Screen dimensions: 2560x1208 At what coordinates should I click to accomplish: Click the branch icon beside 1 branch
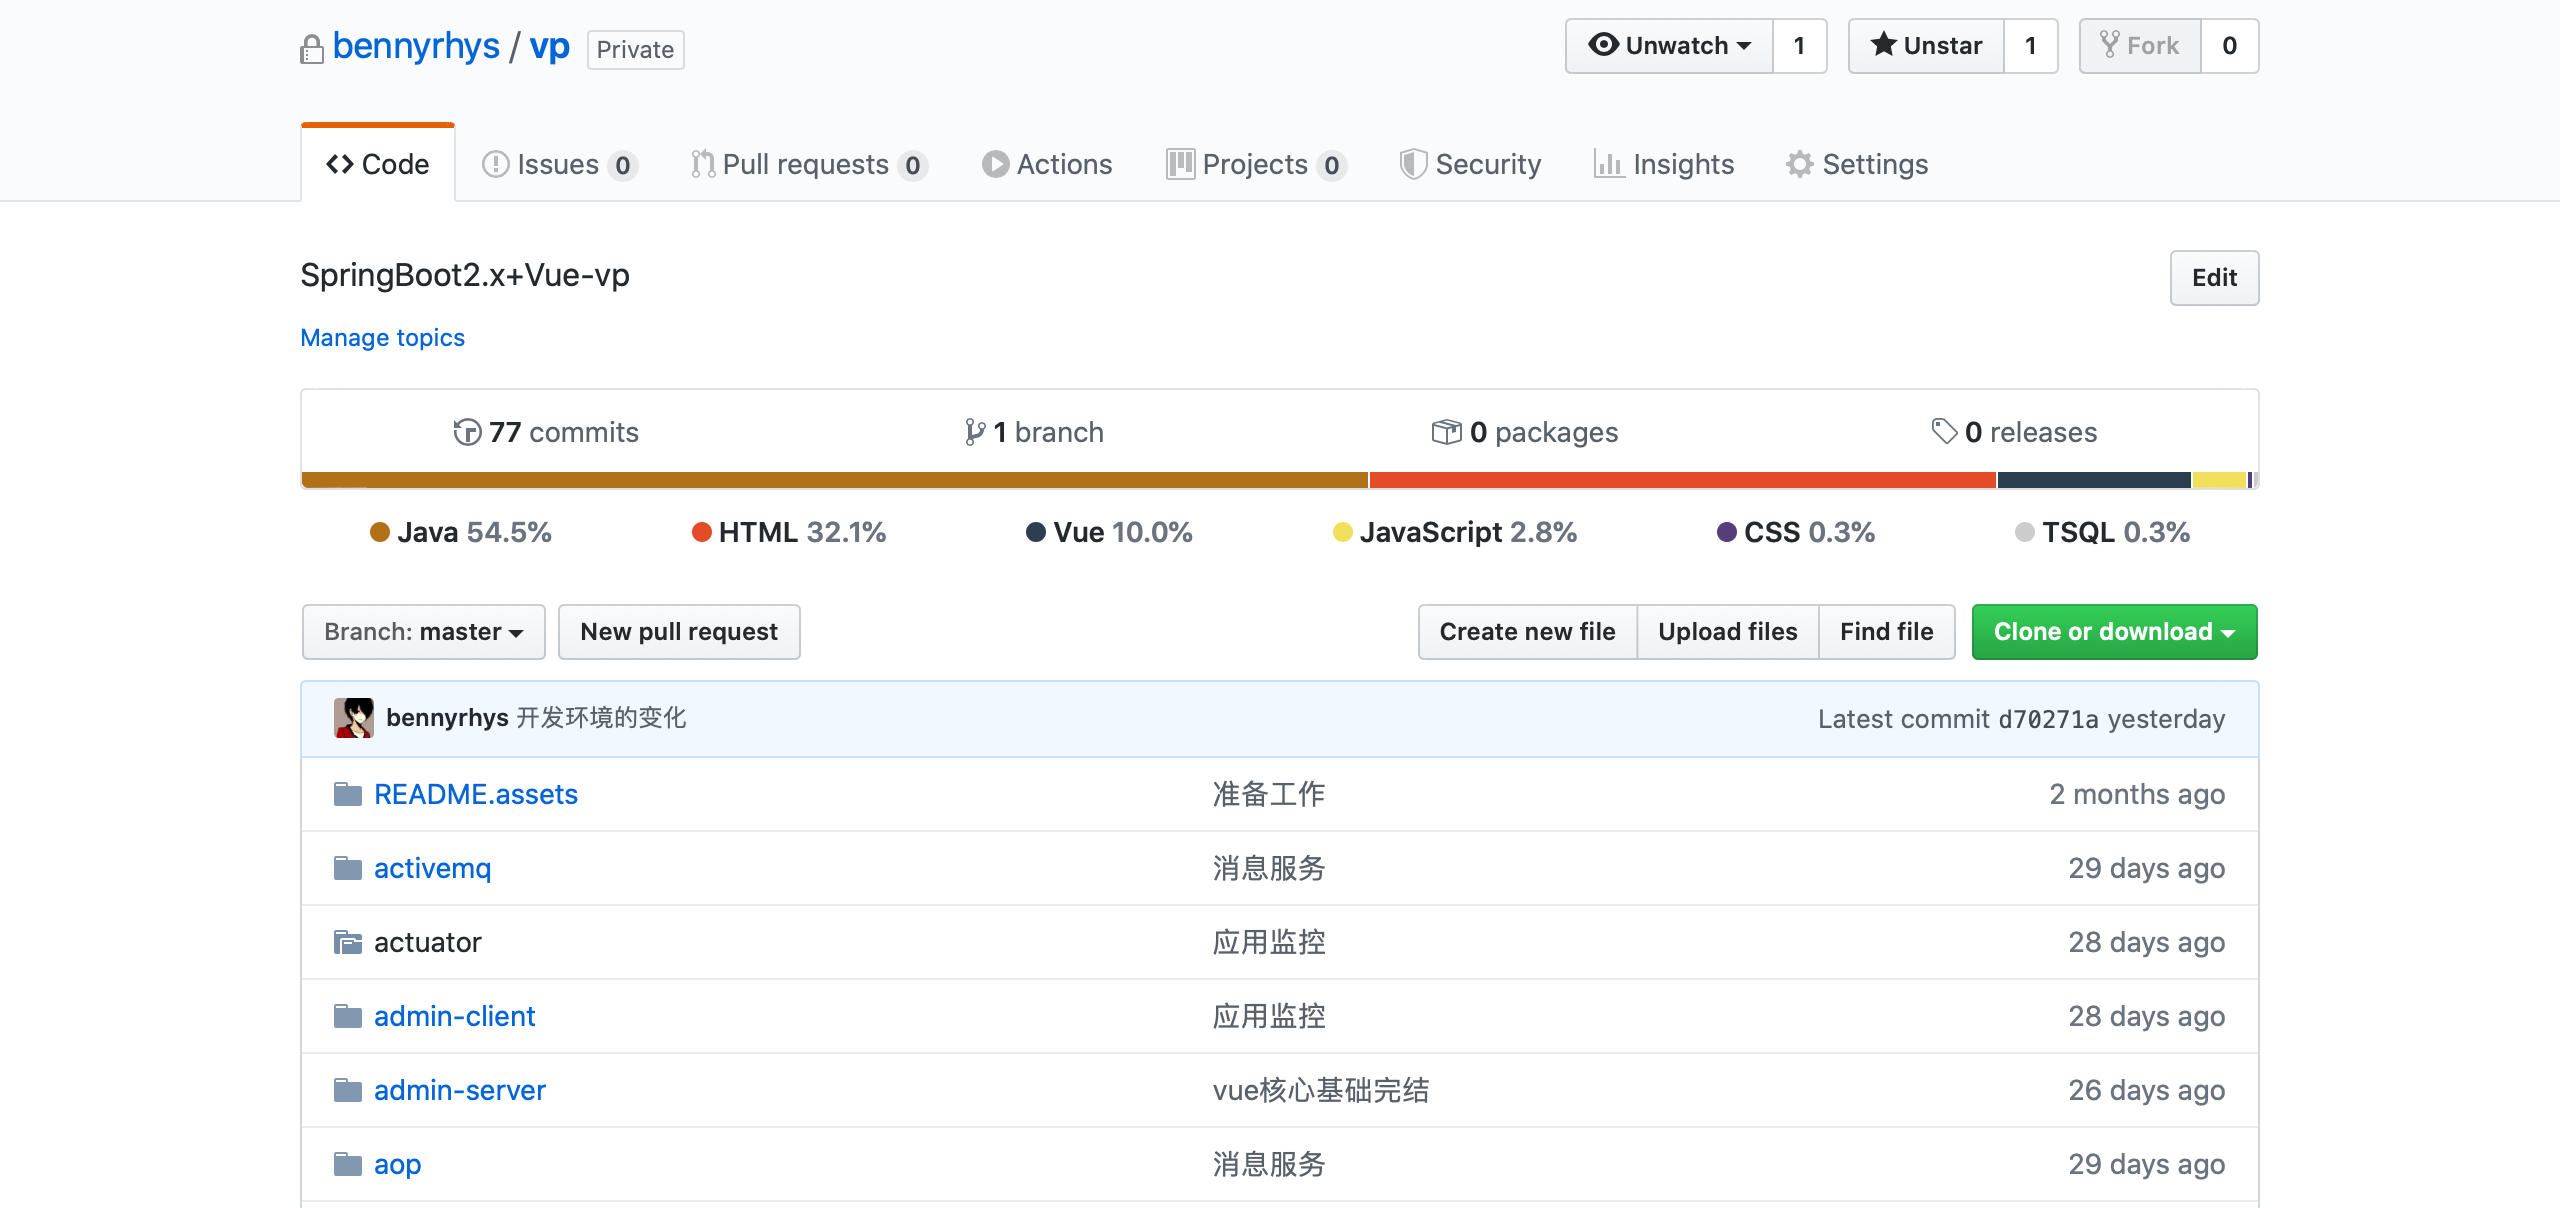(x=974, y=432)
